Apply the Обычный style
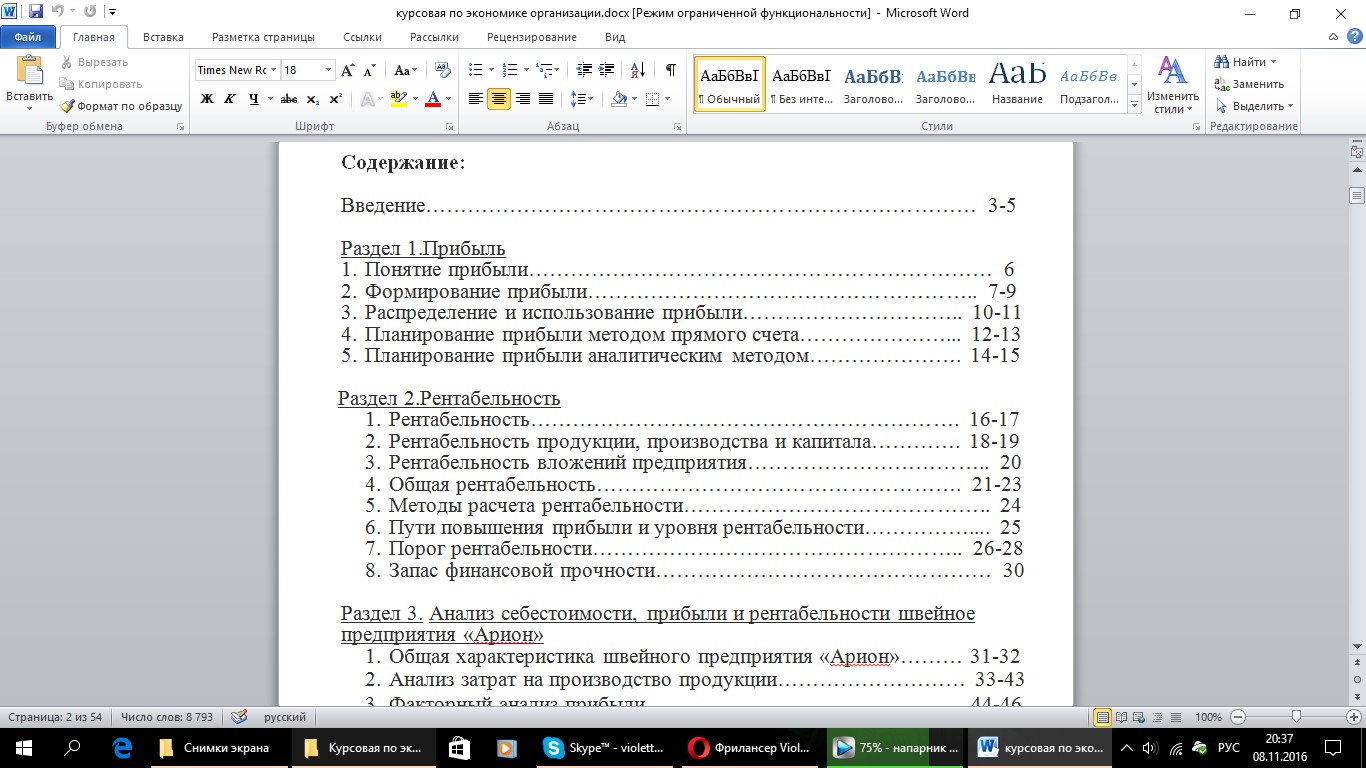The width and height of the screenshot is (1366, 768). point(729,84)
